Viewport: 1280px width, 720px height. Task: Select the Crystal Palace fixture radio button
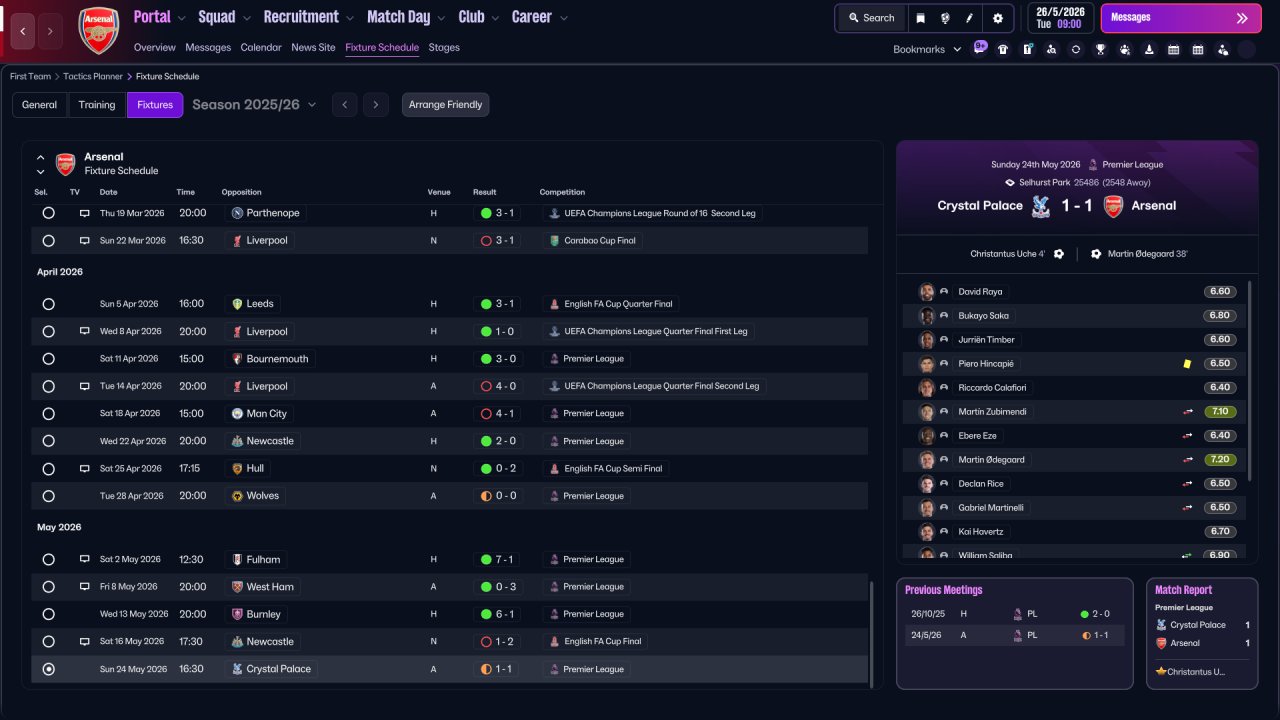tap(48, 669)
